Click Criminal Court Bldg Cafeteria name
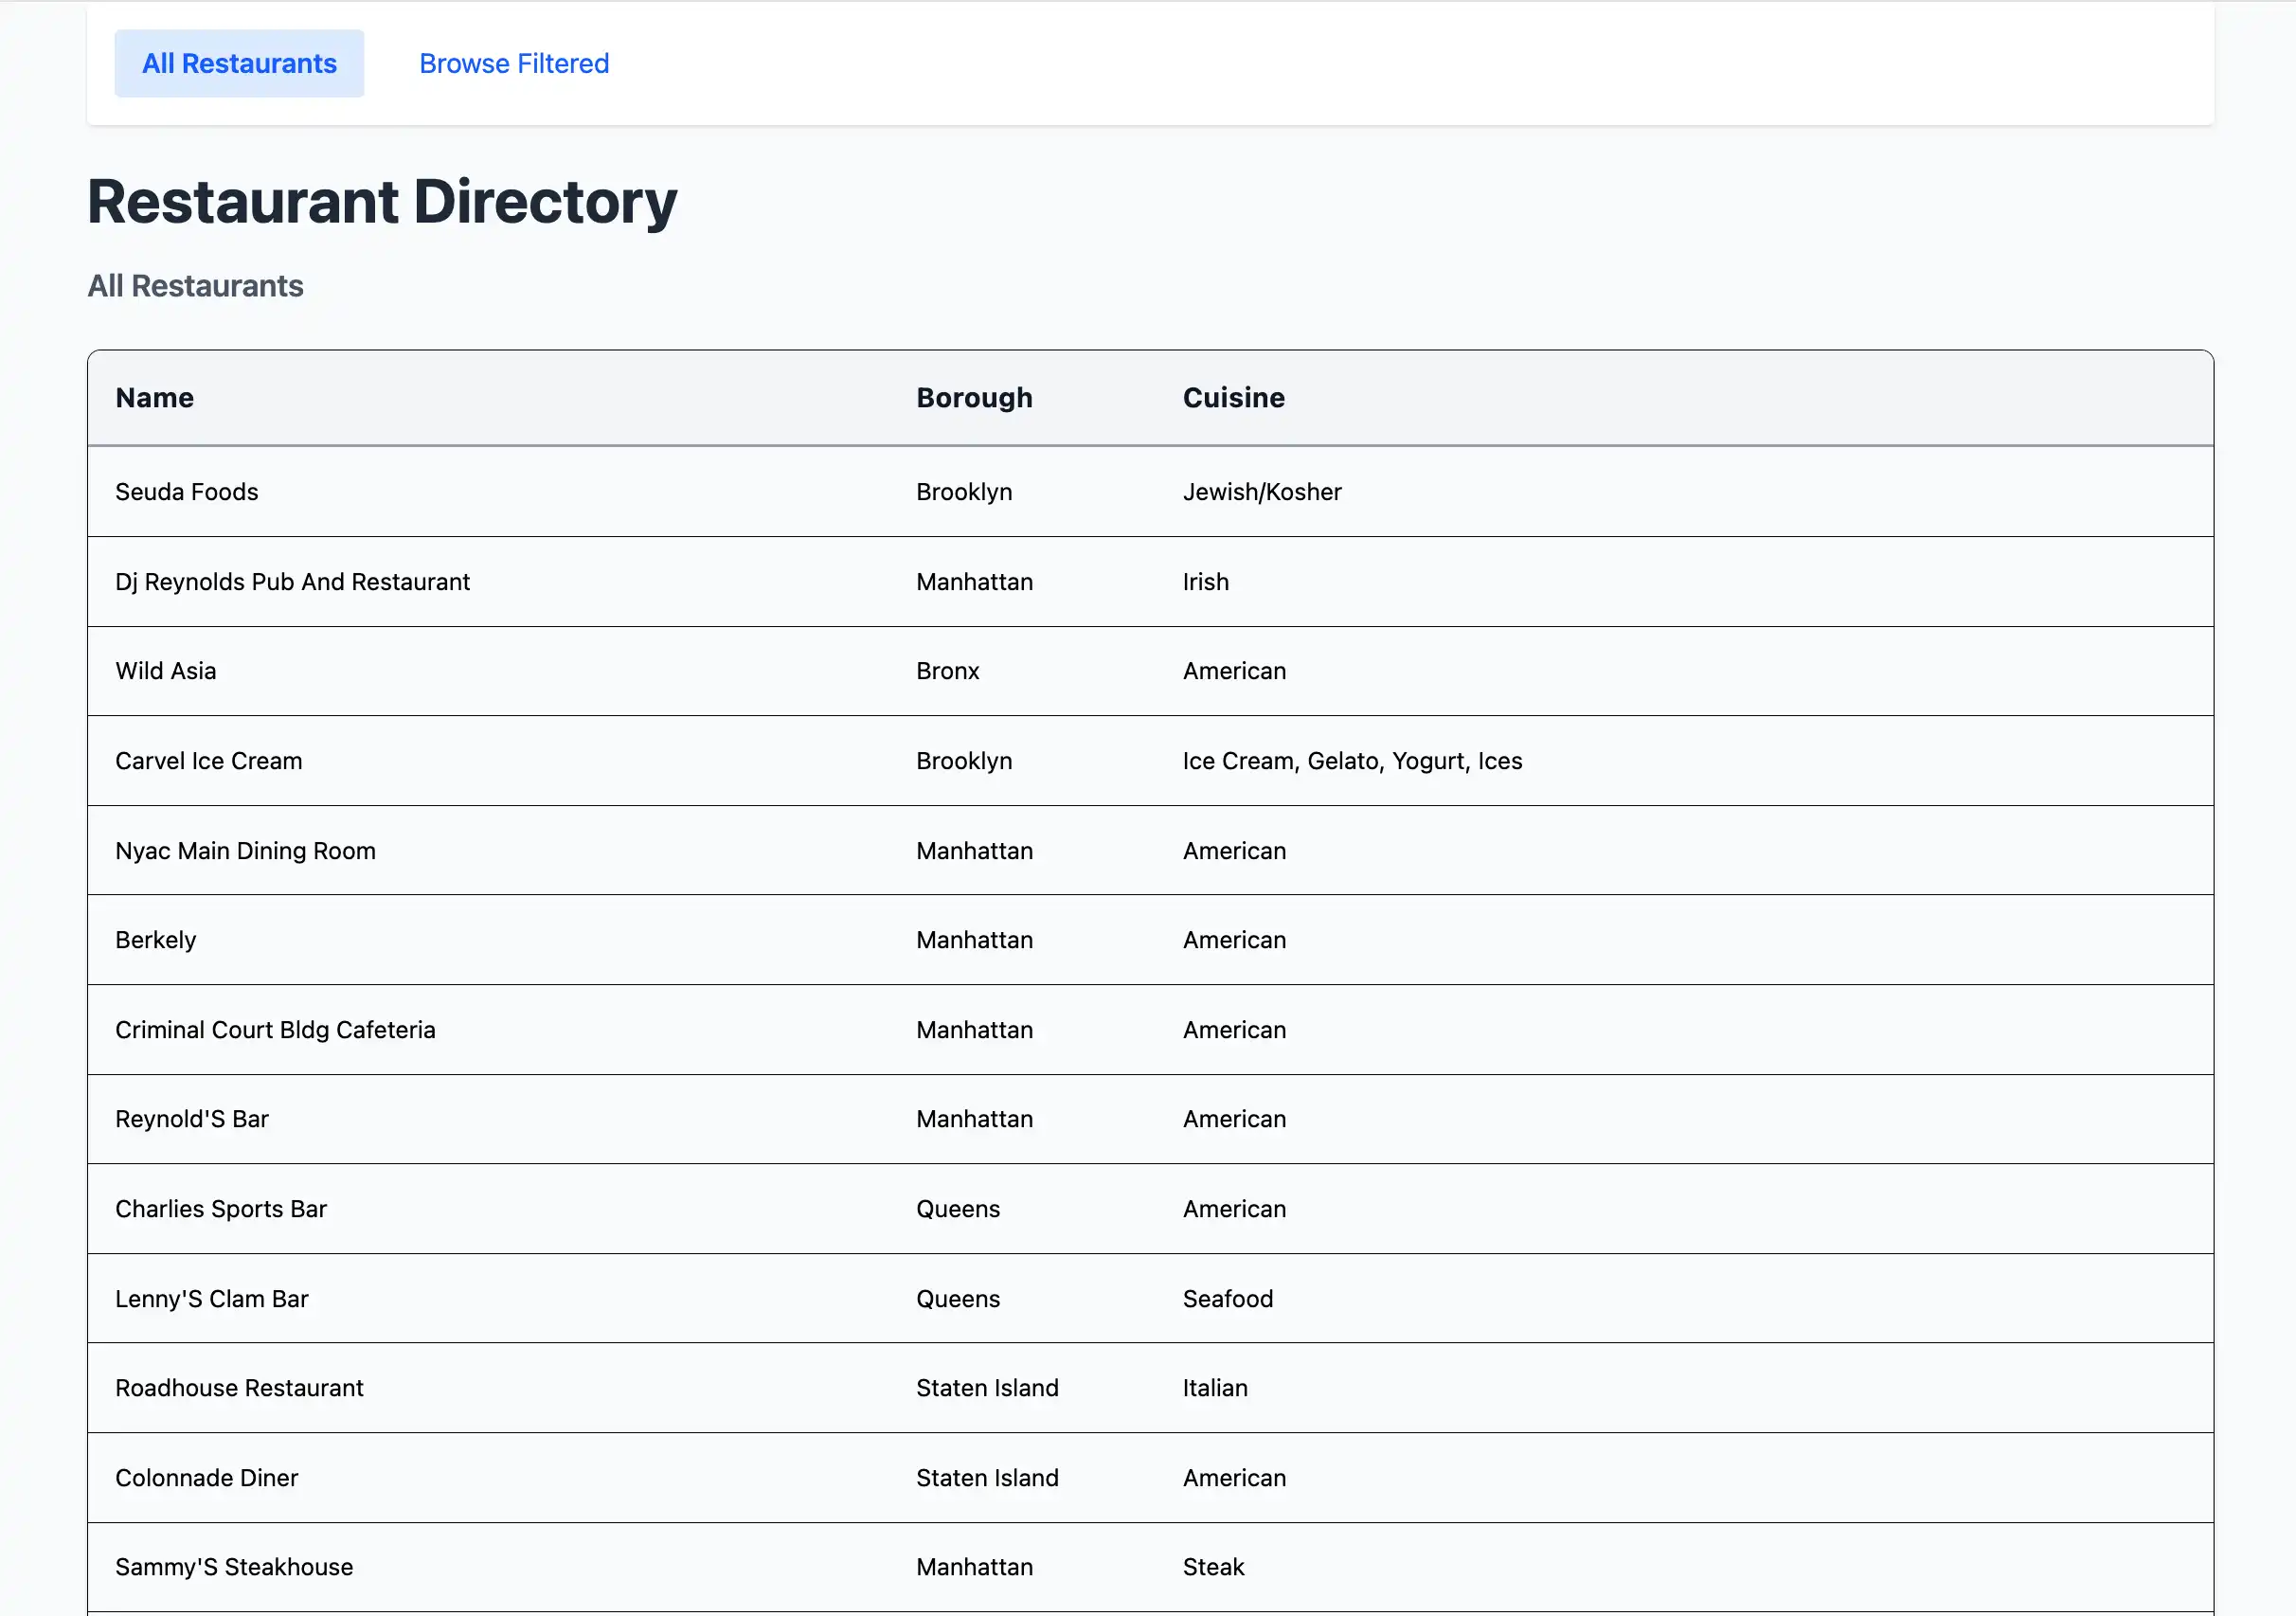The height and width of the screenshot is (1616, 2296). point(275,1029)
